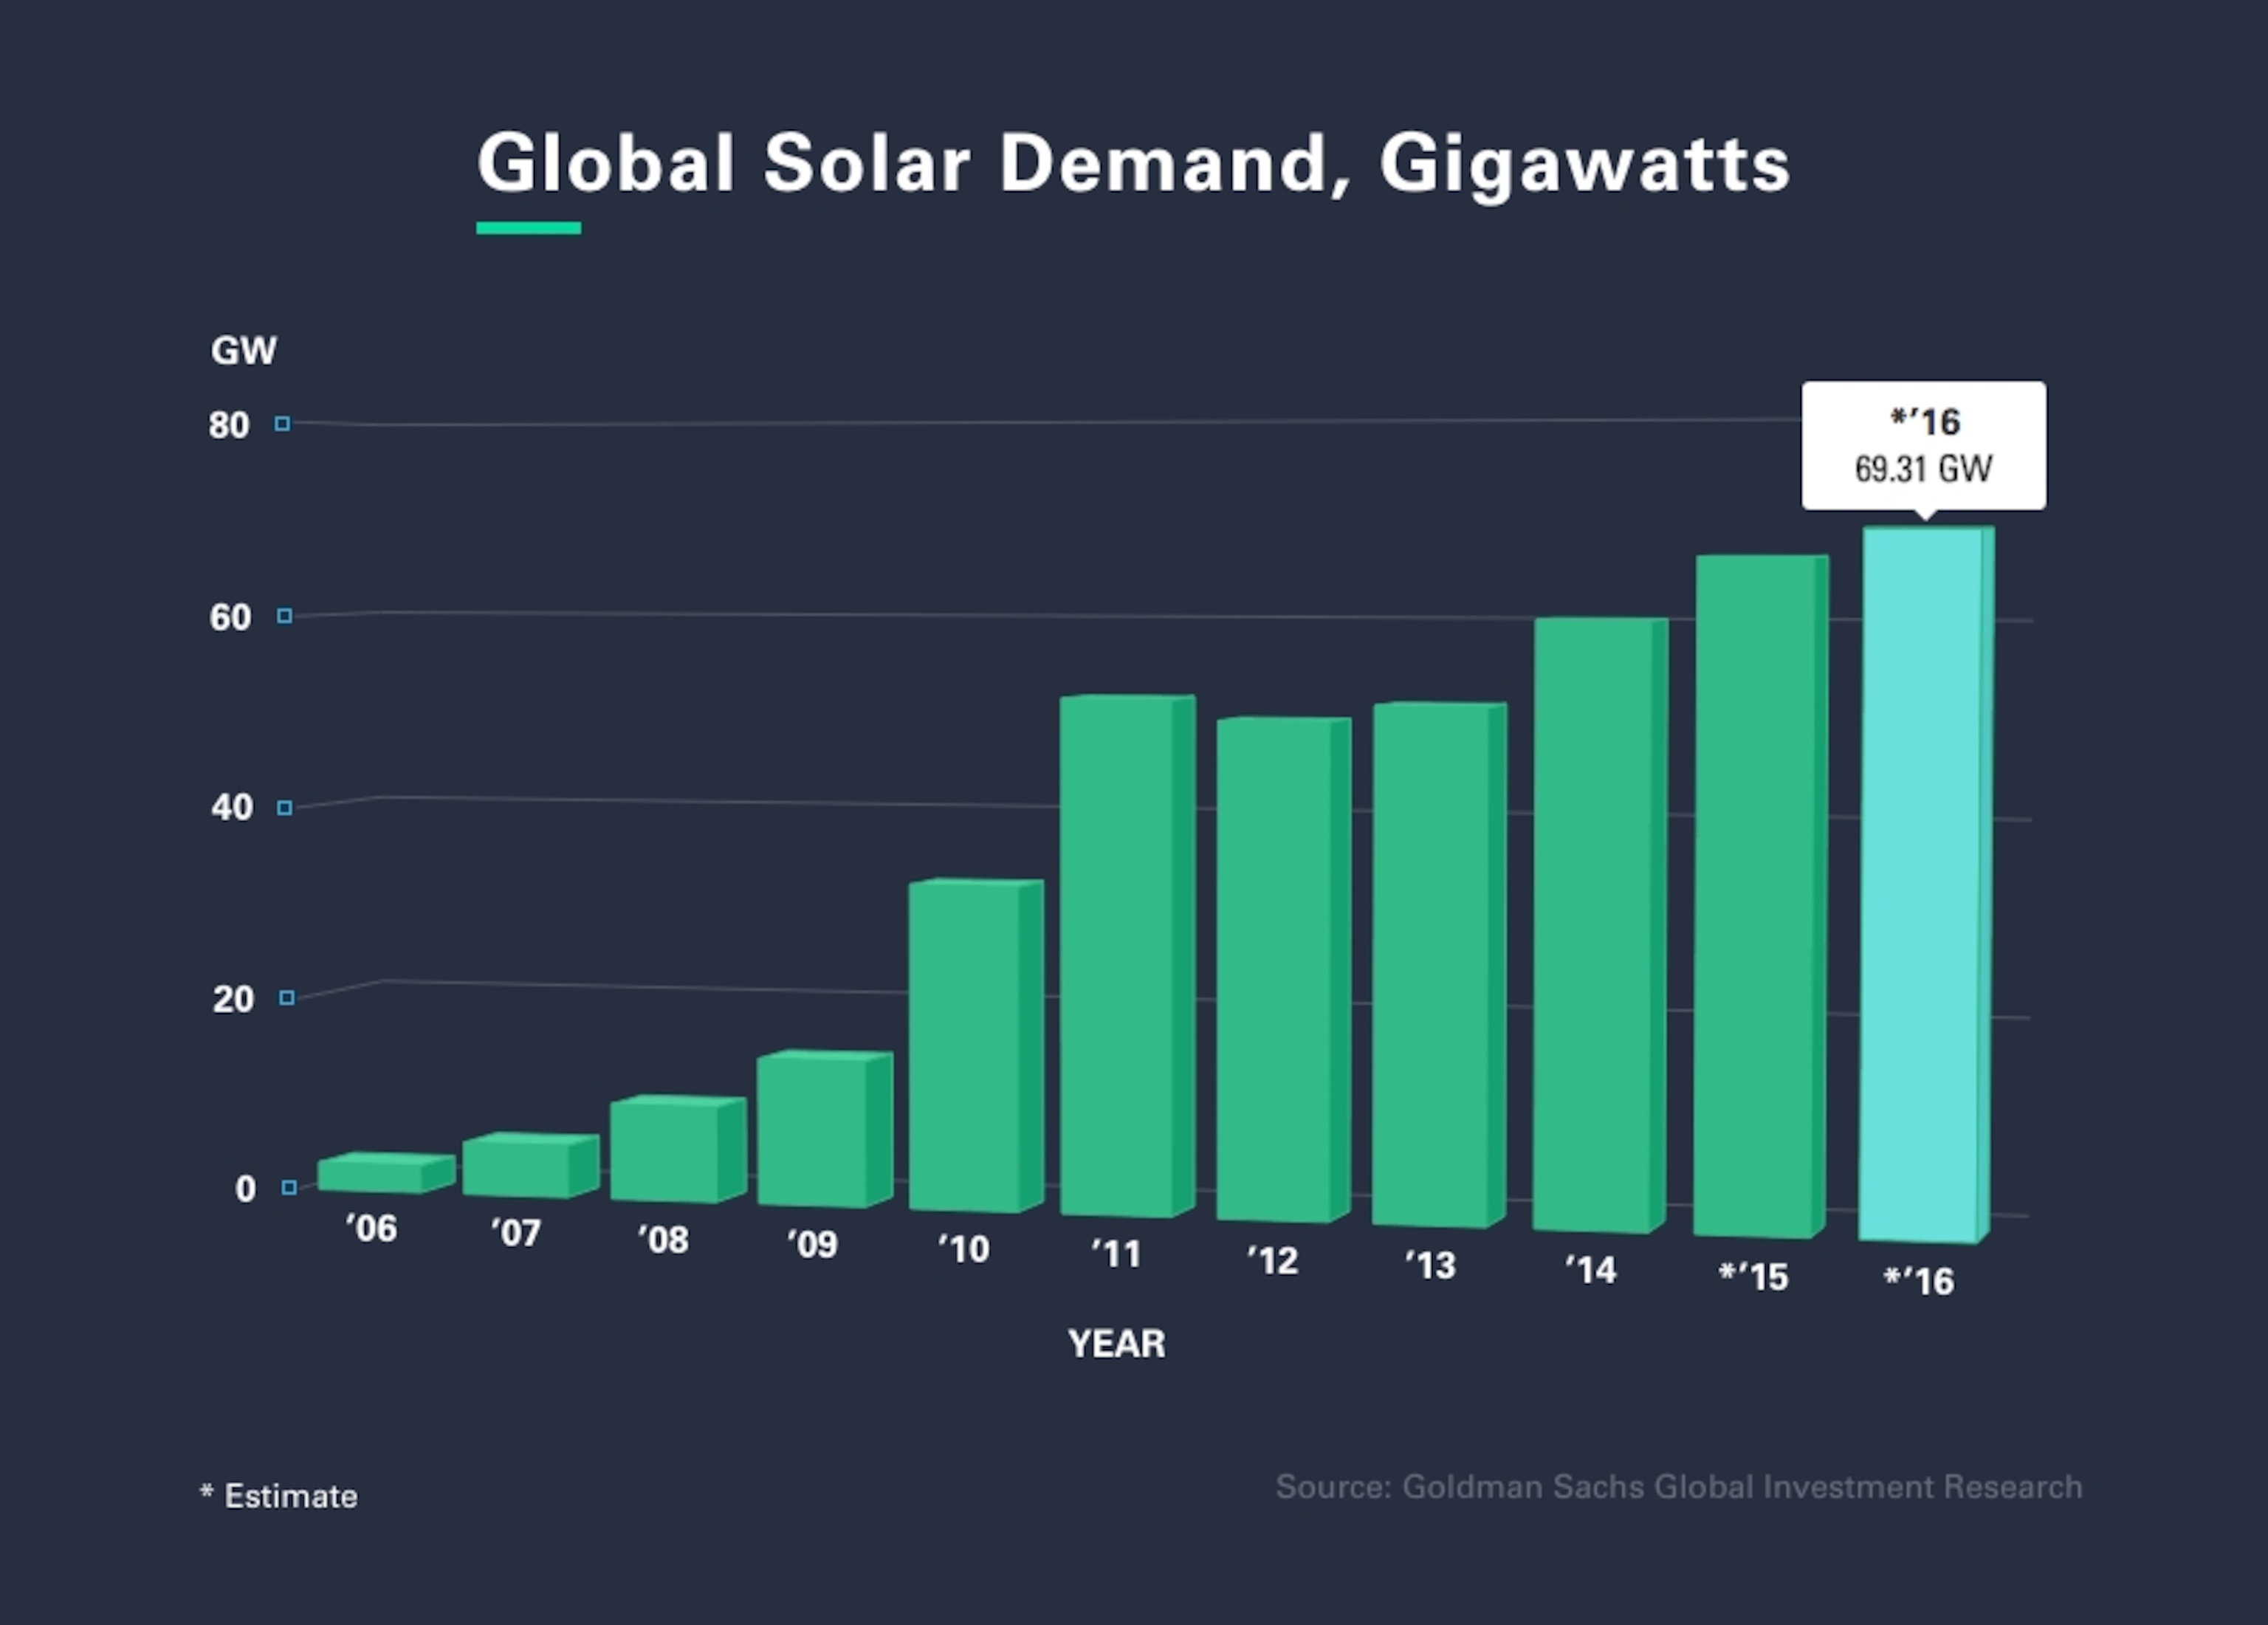This screenshot has height=1625, width=2268.
Task: Select the '11 bar in chart
Action: point(1117,955)
